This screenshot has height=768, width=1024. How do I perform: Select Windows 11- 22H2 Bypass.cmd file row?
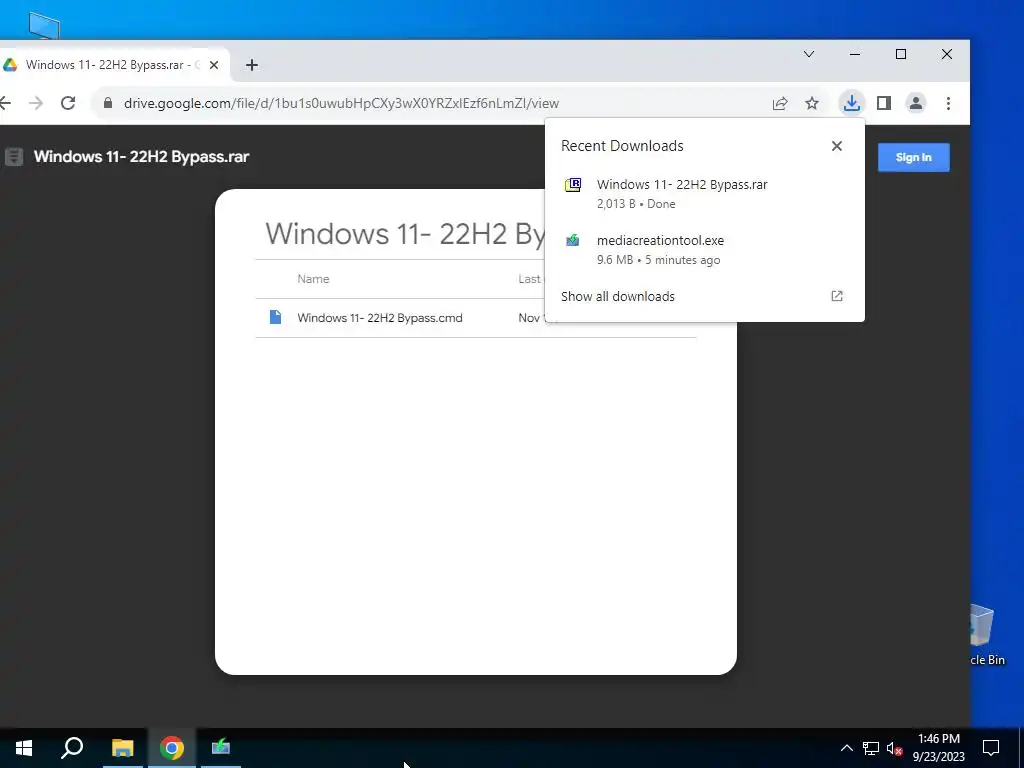coord(475,318)
